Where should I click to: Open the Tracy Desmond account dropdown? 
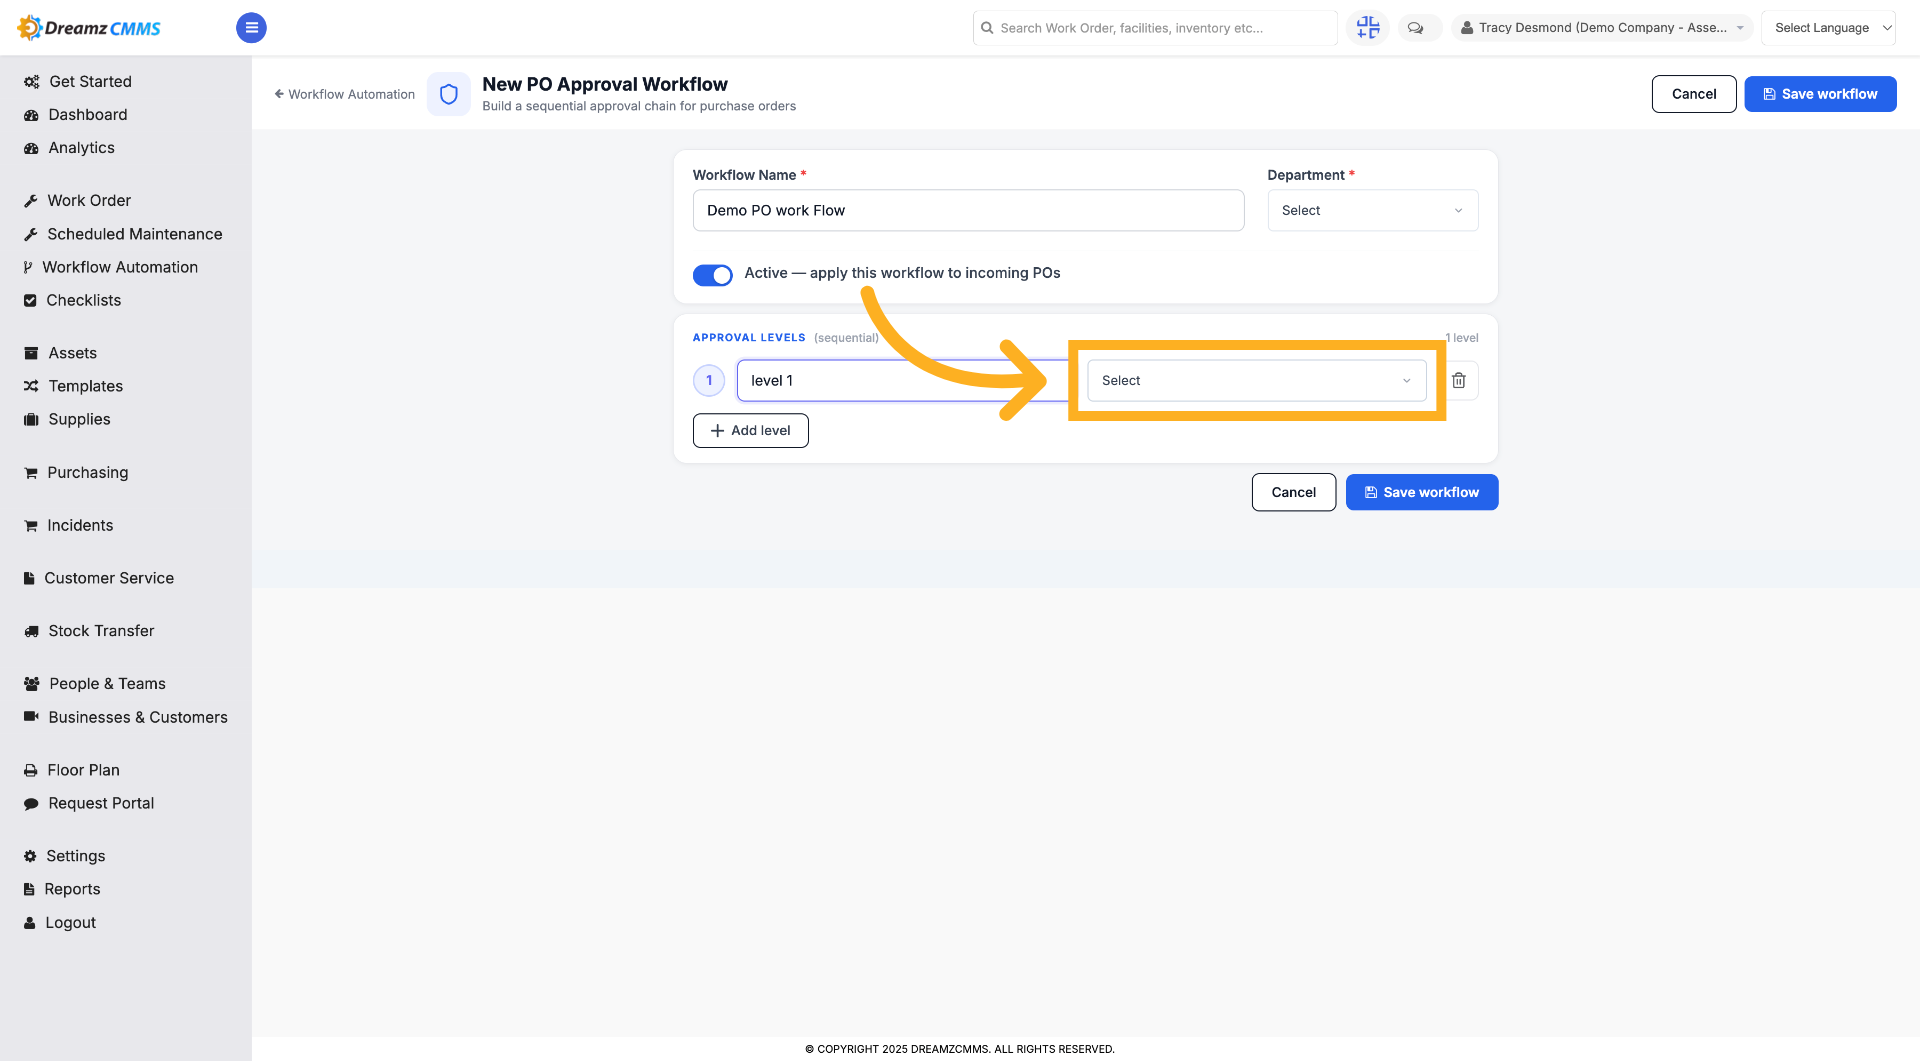[x=1602, y=28]
